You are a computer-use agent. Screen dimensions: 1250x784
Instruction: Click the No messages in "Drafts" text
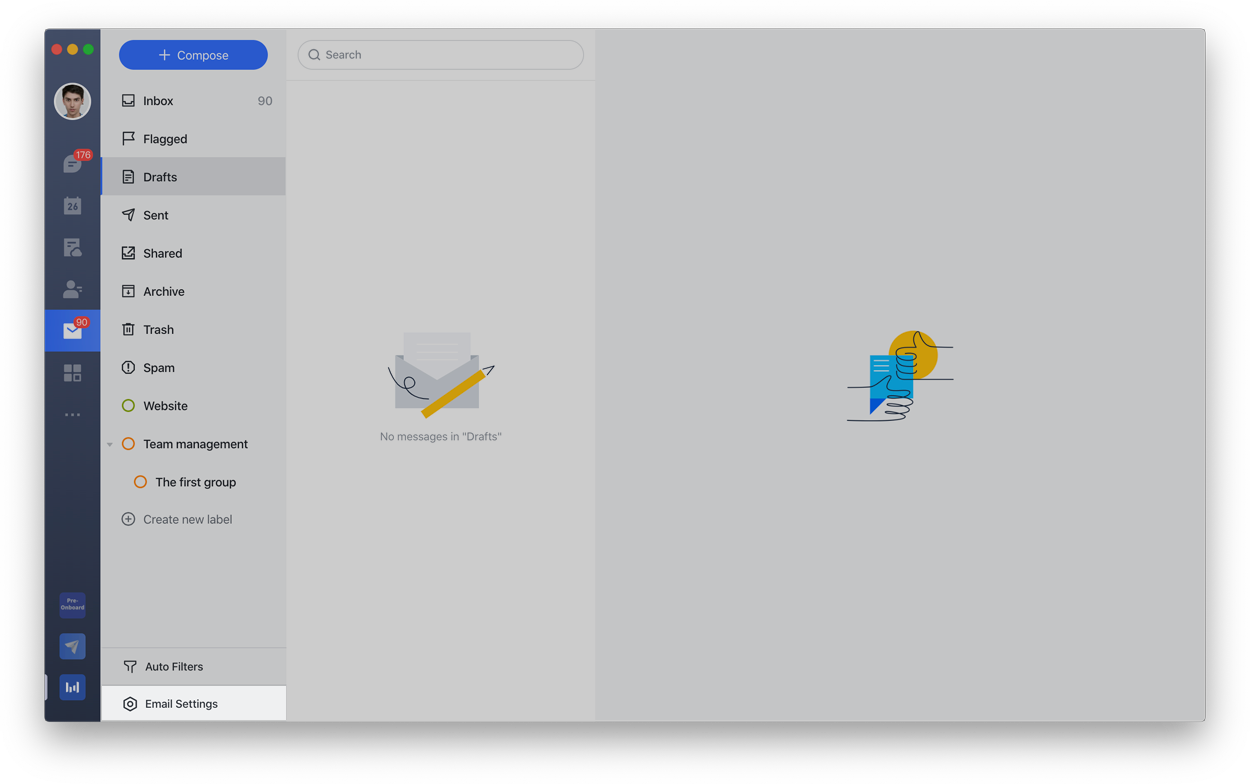(440, 436)
